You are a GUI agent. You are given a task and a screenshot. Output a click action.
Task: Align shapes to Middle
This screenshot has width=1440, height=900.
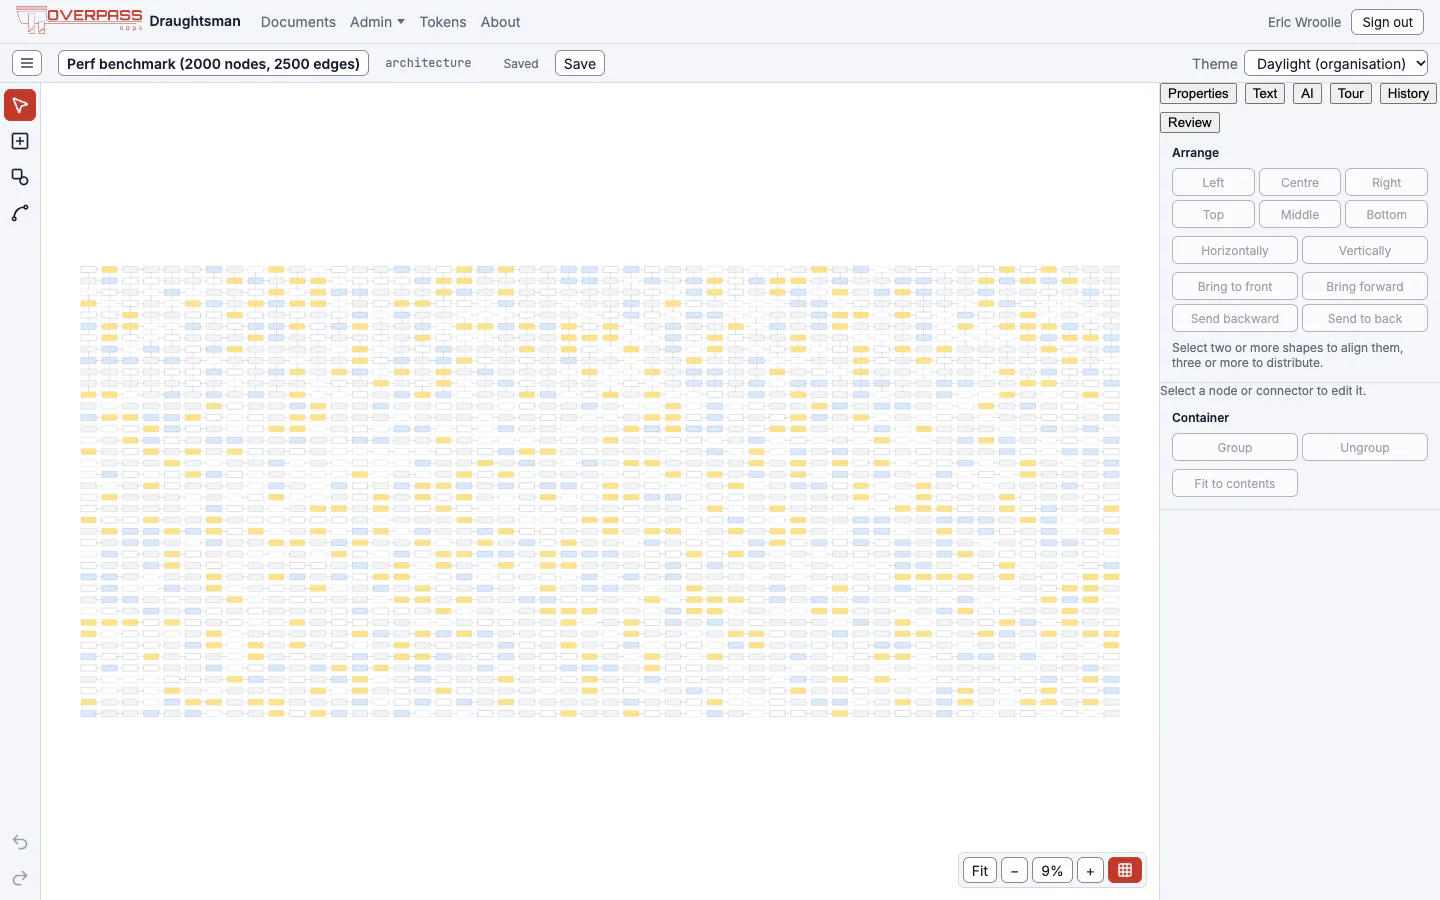click(1300, 214)
